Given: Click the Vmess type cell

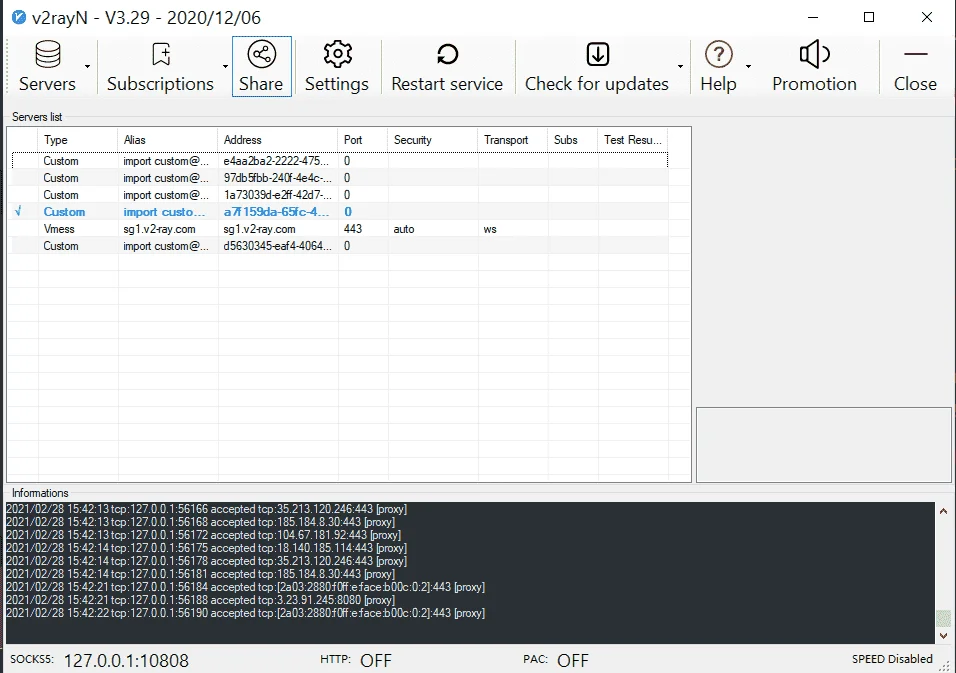Looking at the screenshot, I should tap(59, 229).
